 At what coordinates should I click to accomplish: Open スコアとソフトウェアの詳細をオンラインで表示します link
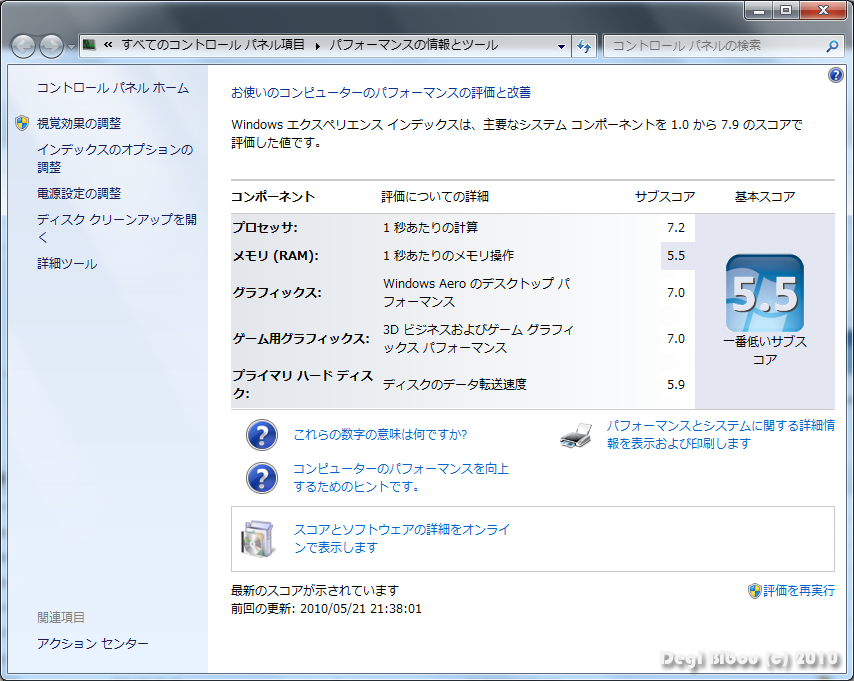[x=402, y=538]
